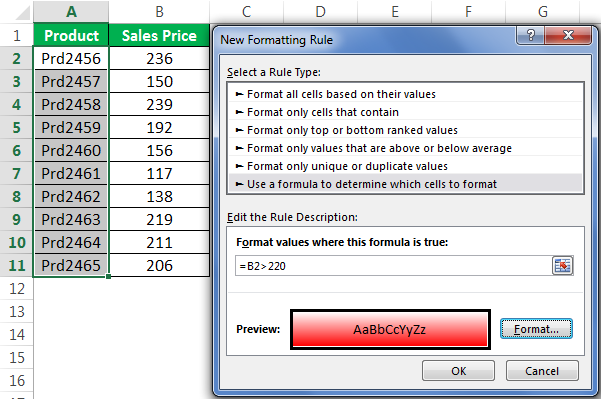Choose 'Format only cells that contain'
601x399 pixels.
click(406, 112)
